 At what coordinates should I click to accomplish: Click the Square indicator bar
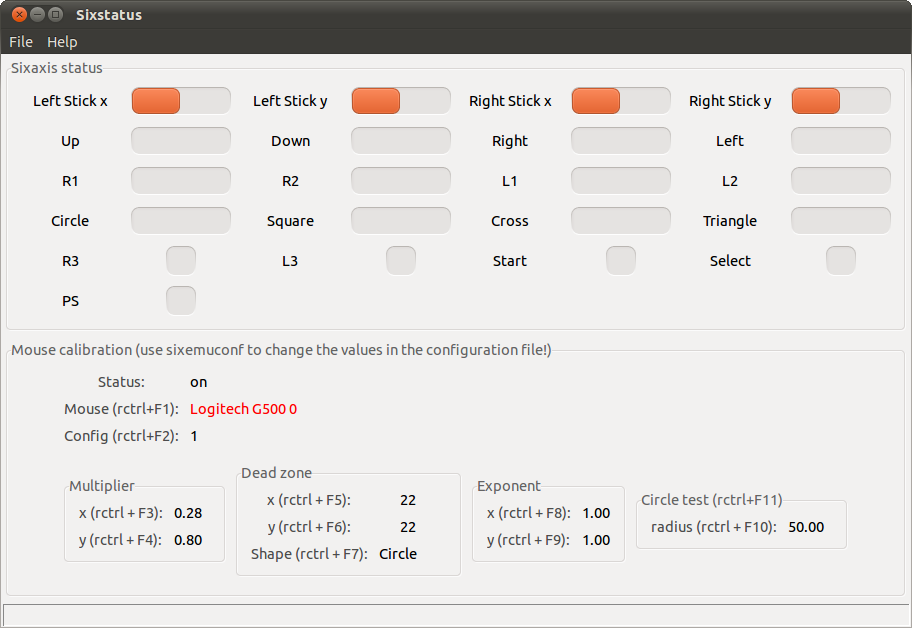[x=401, y=221]
